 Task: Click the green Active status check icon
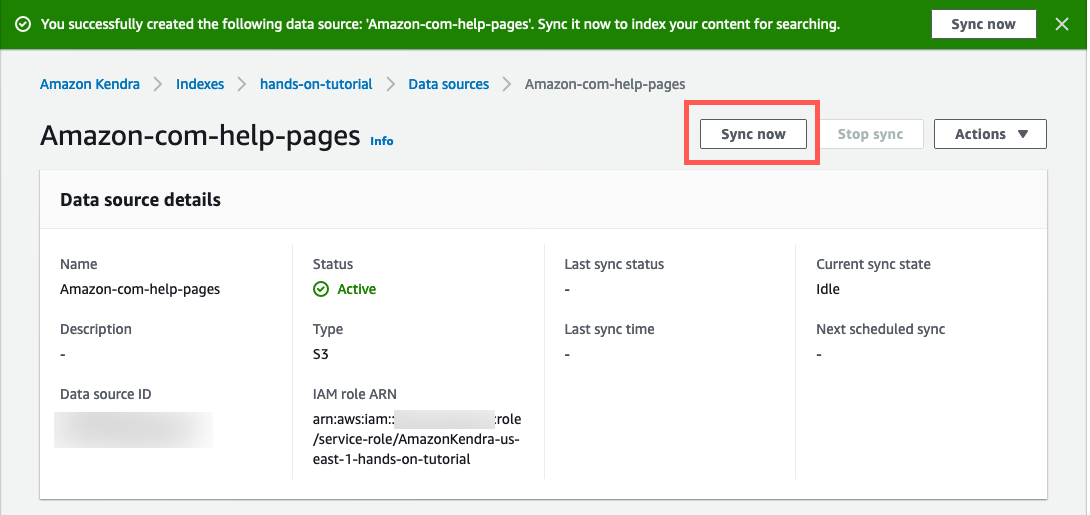coord(321,289)
